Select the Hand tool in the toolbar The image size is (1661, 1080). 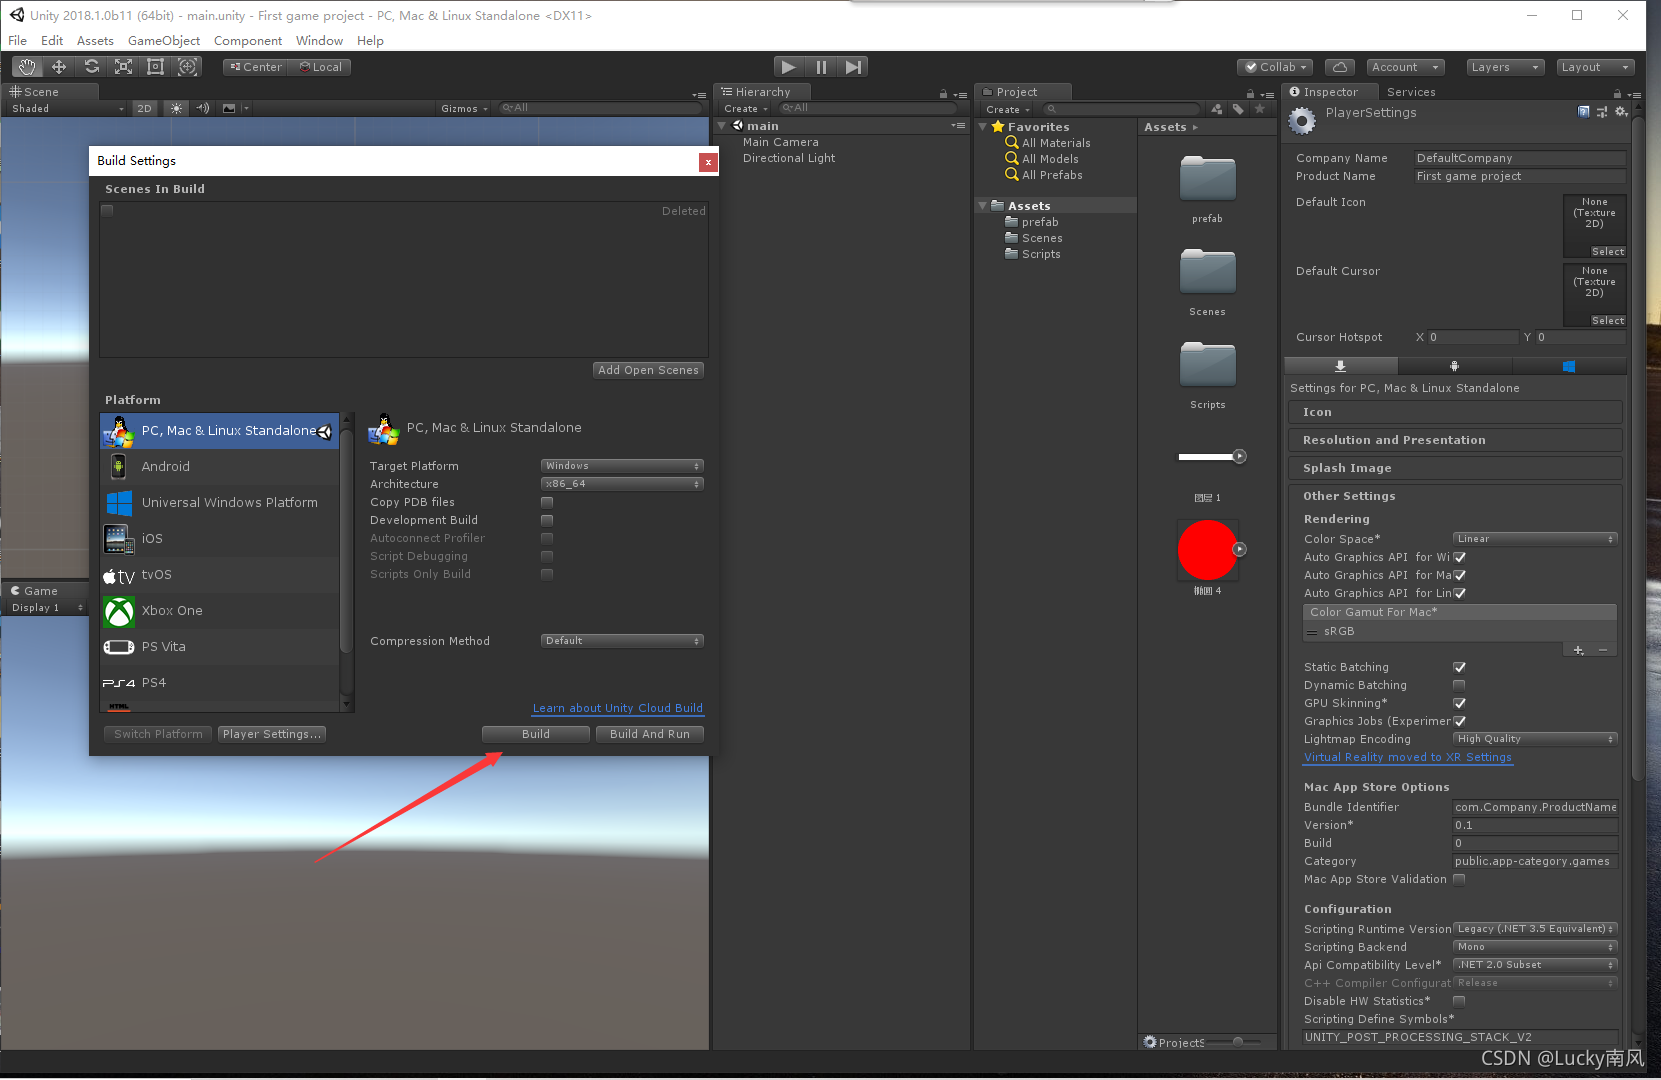pyautogui.click(x=27, y=67)
